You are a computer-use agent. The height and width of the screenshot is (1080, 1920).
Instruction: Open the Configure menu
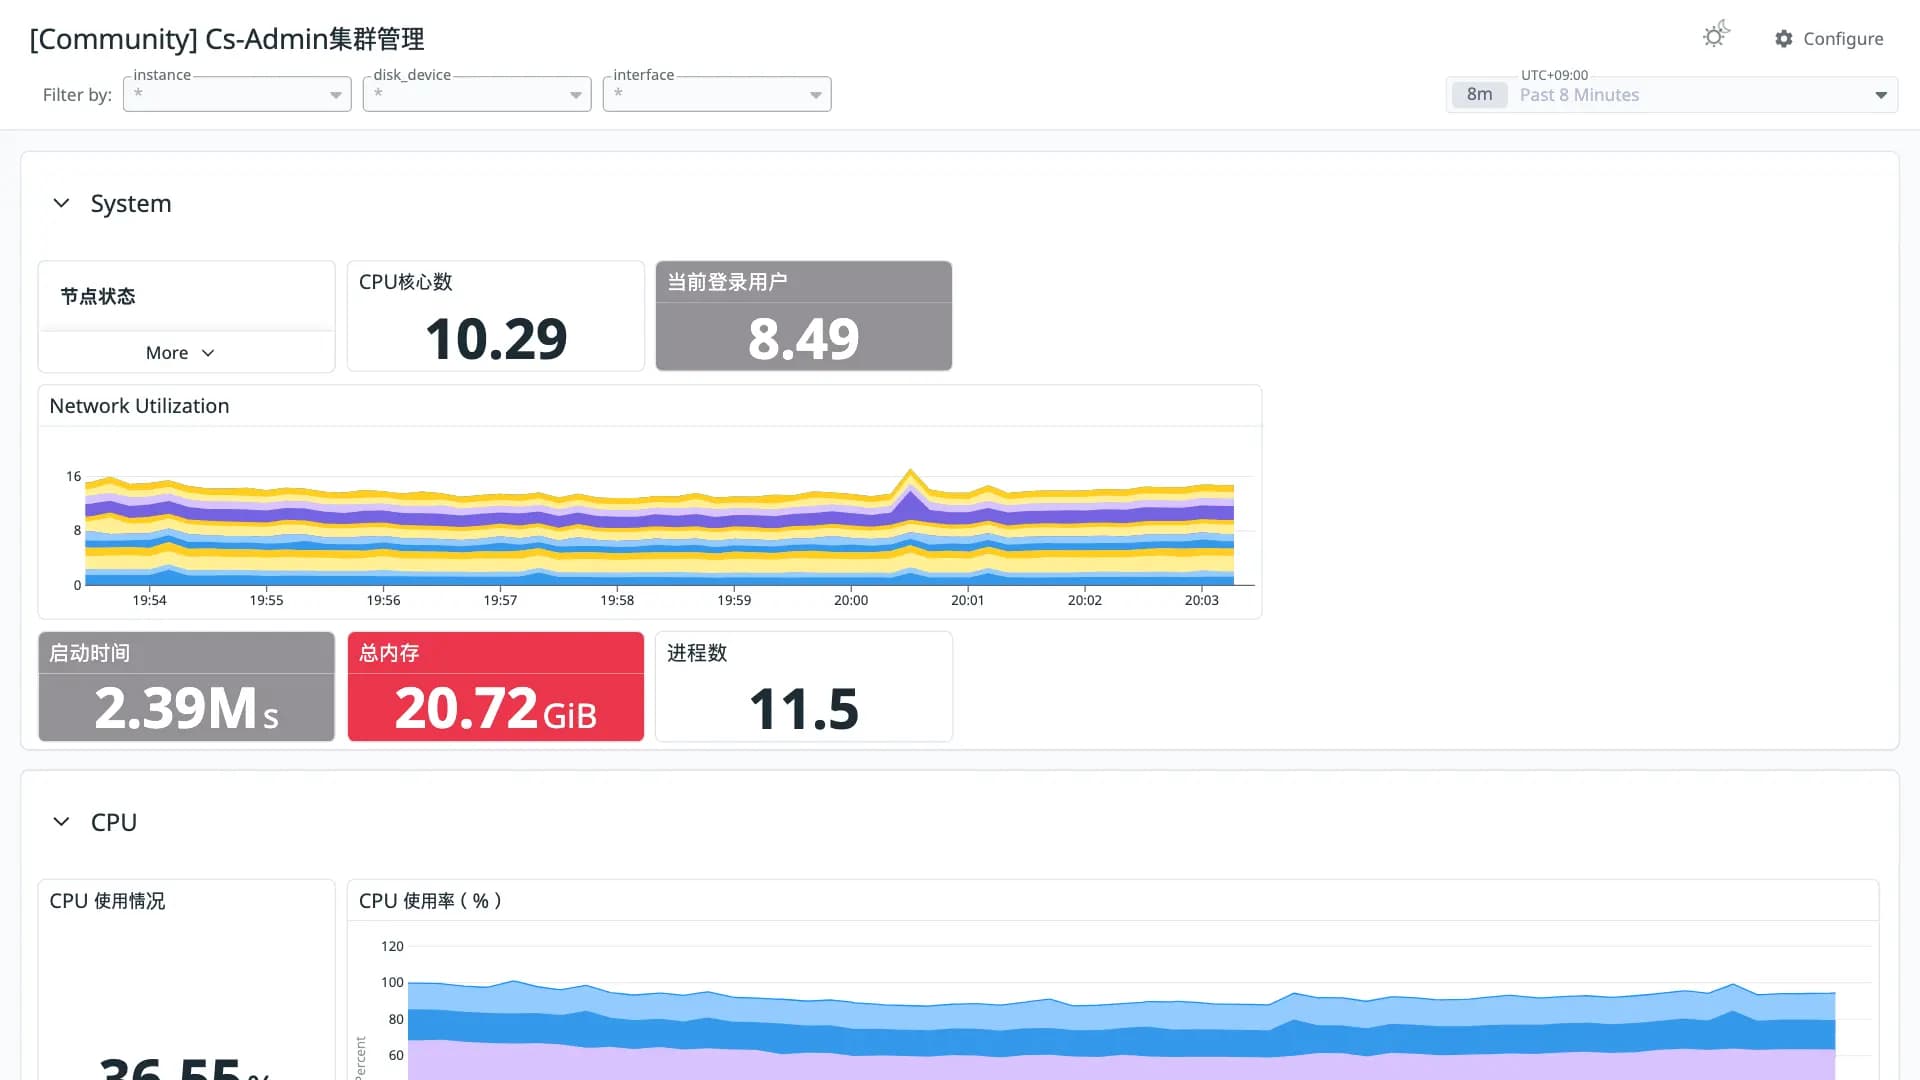1829,39
